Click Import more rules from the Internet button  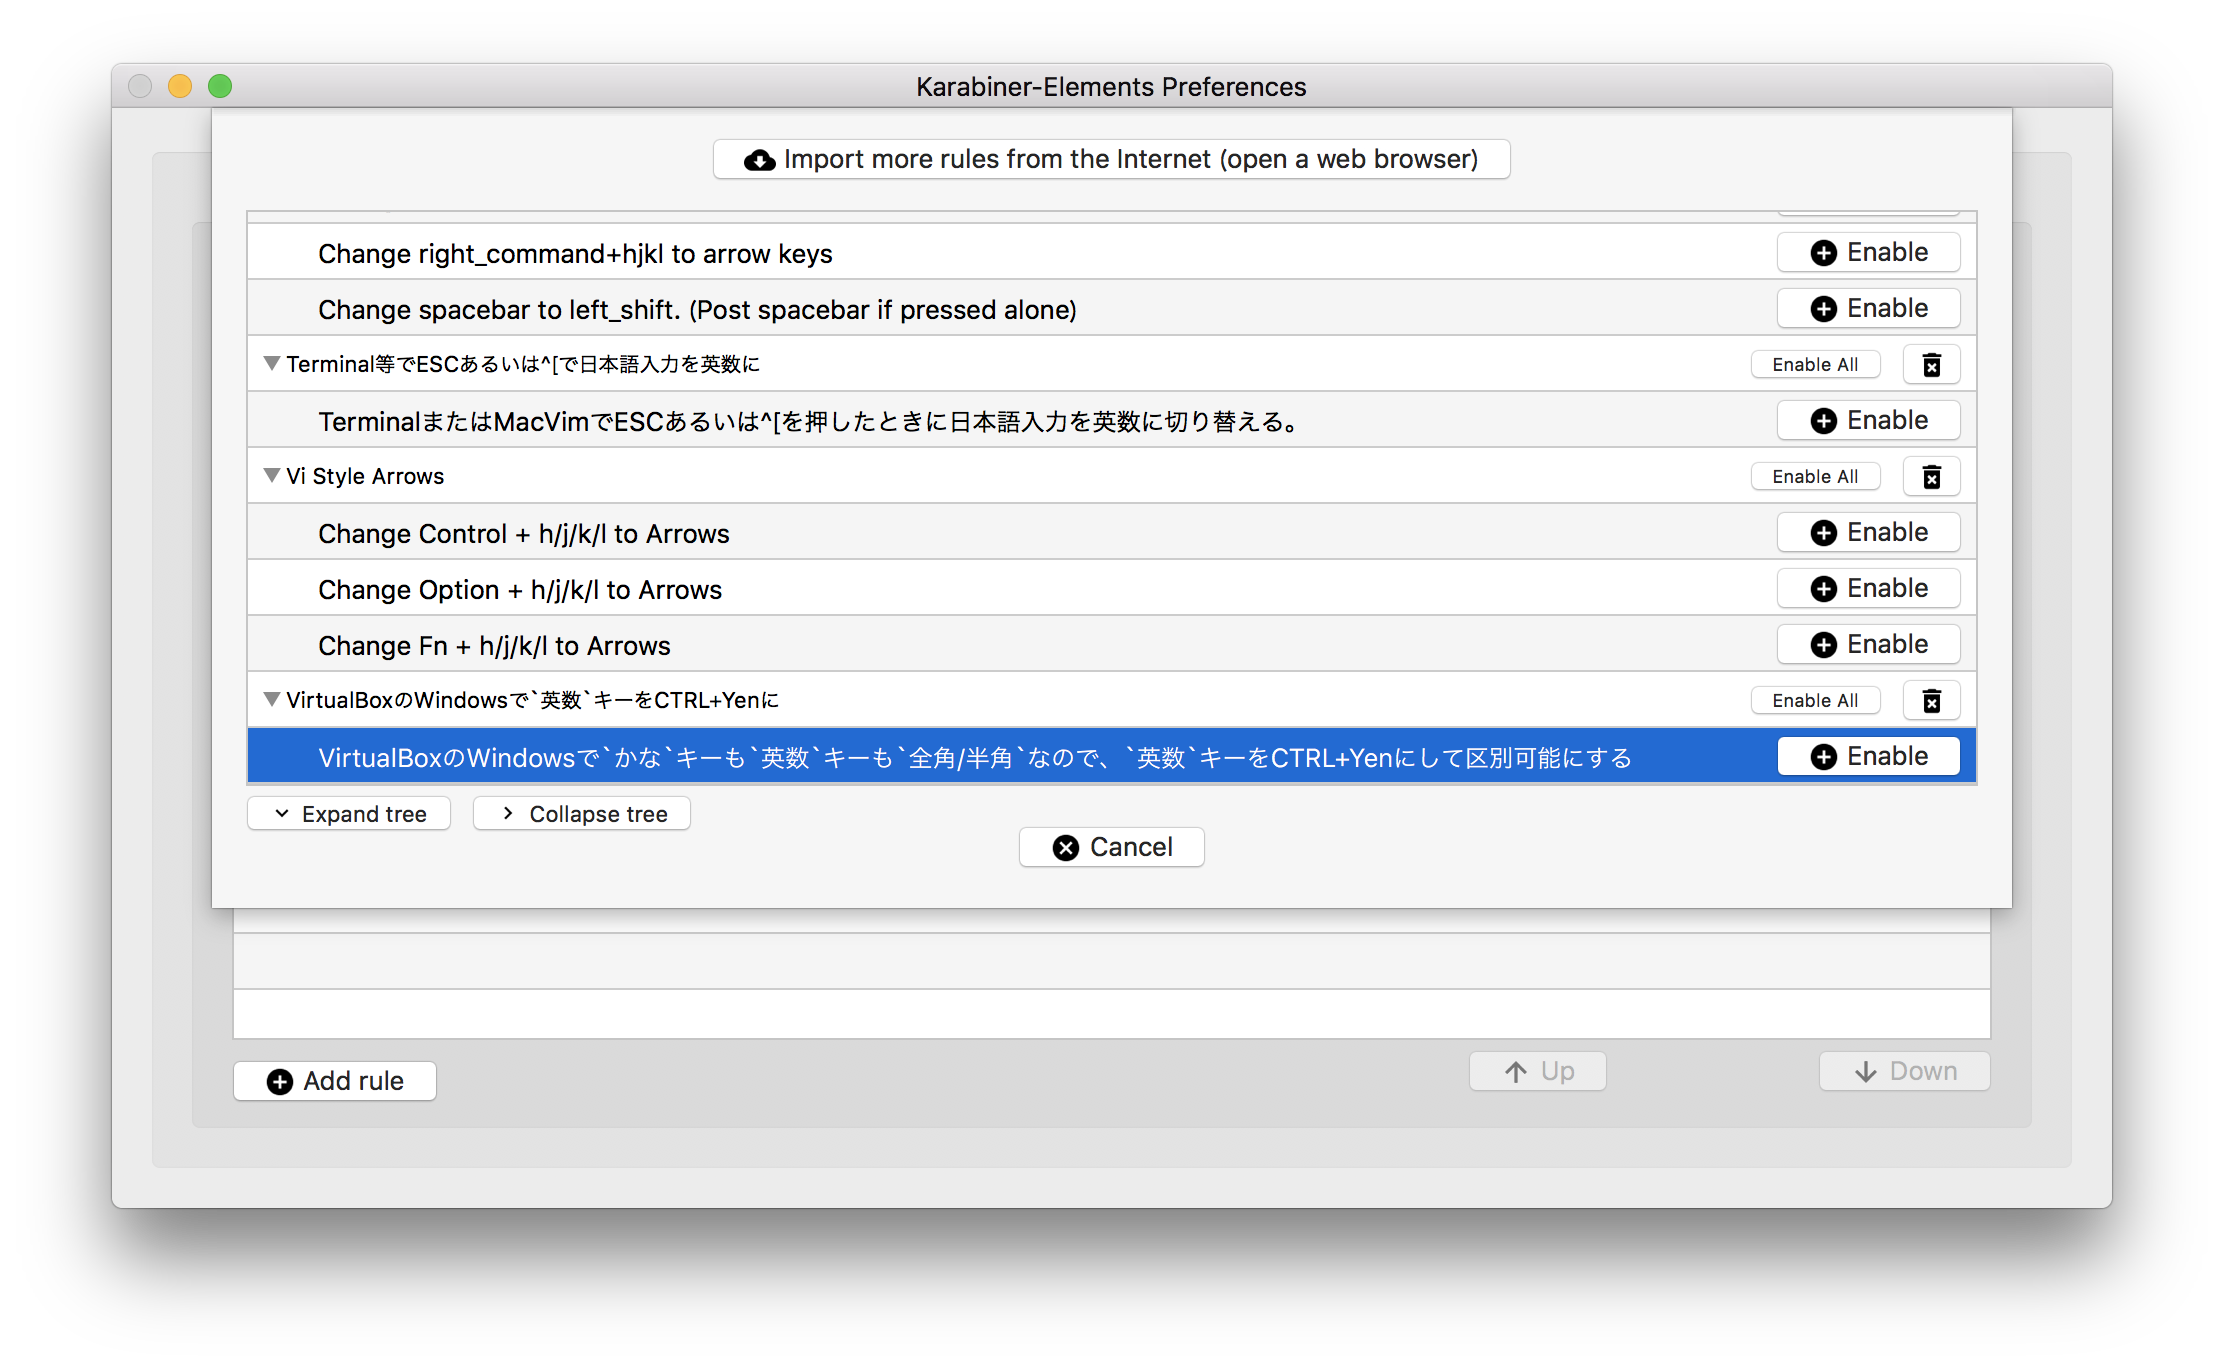coord(1111,159)
